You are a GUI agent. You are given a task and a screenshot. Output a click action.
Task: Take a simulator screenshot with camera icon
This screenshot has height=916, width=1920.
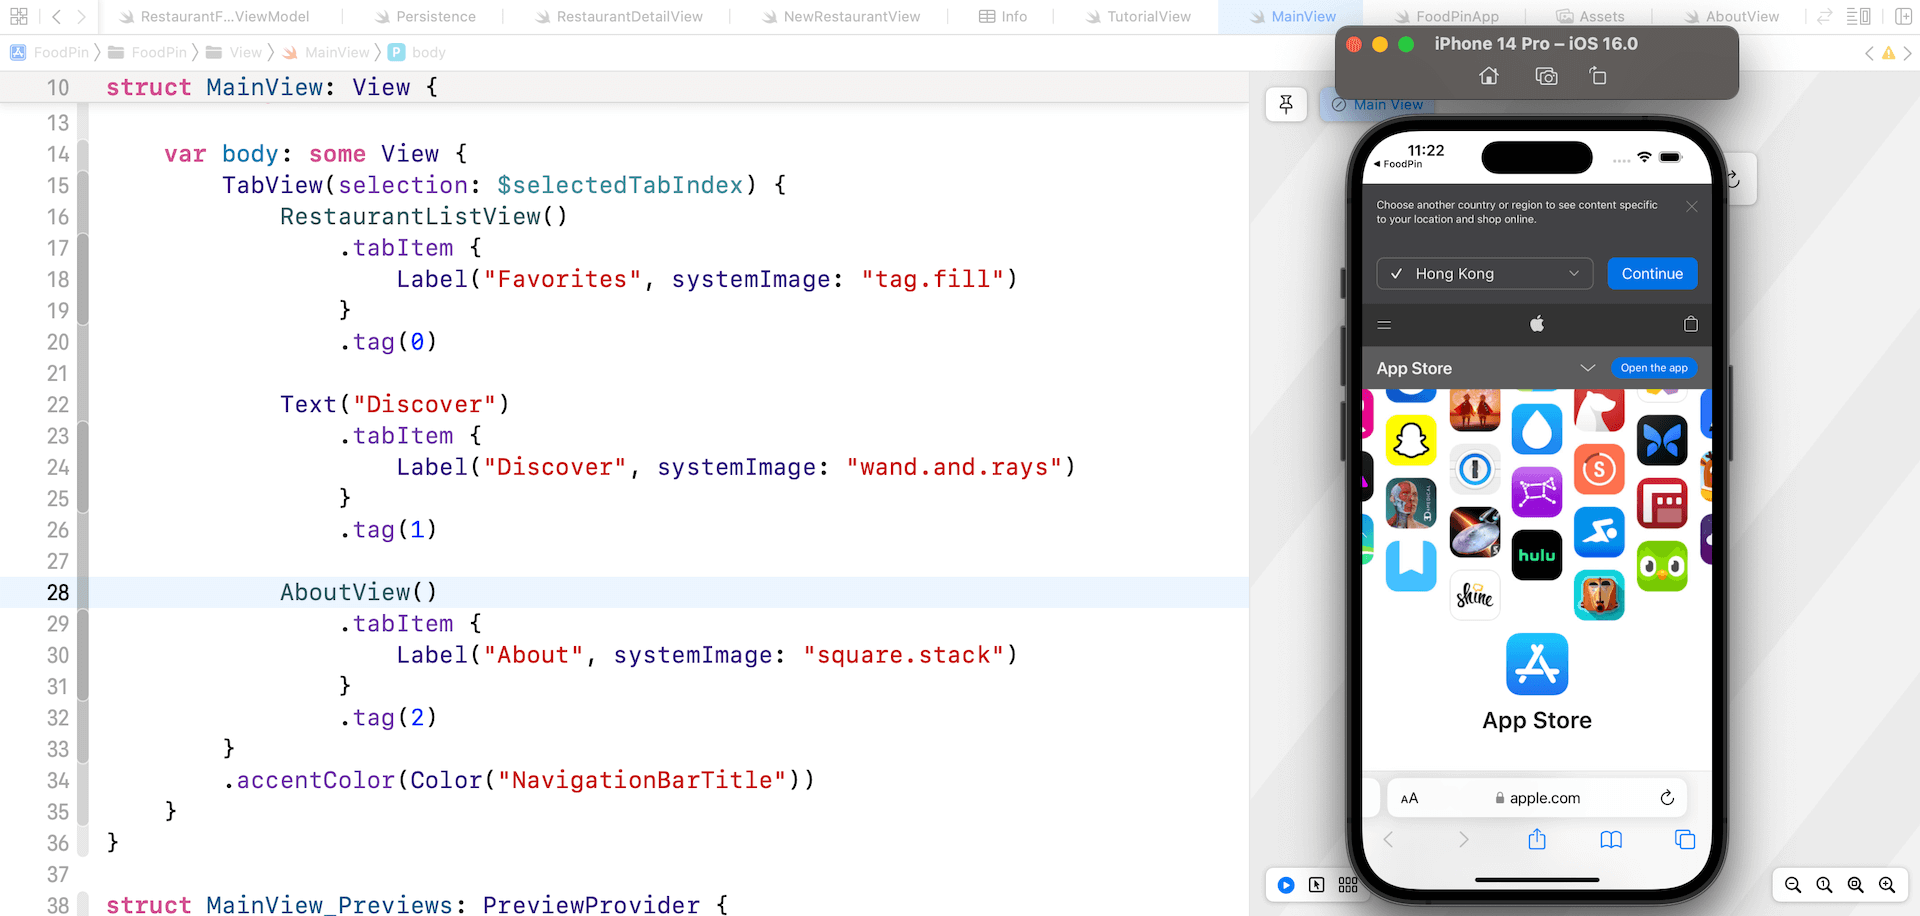click(1546, 77)
